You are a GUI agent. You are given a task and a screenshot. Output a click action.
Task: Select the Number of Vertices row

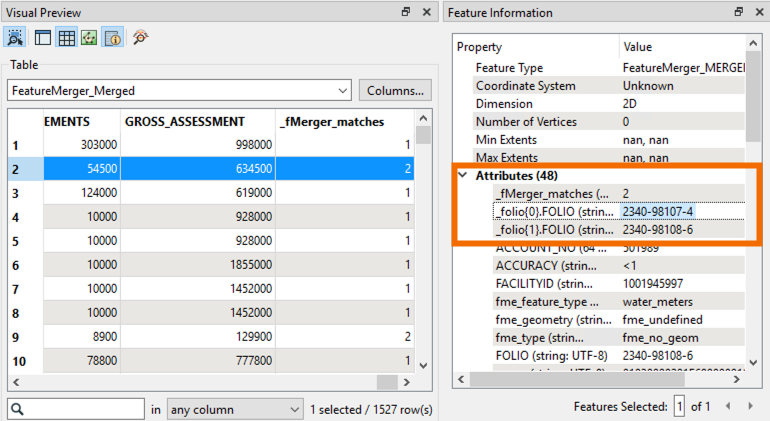(609, 122)
